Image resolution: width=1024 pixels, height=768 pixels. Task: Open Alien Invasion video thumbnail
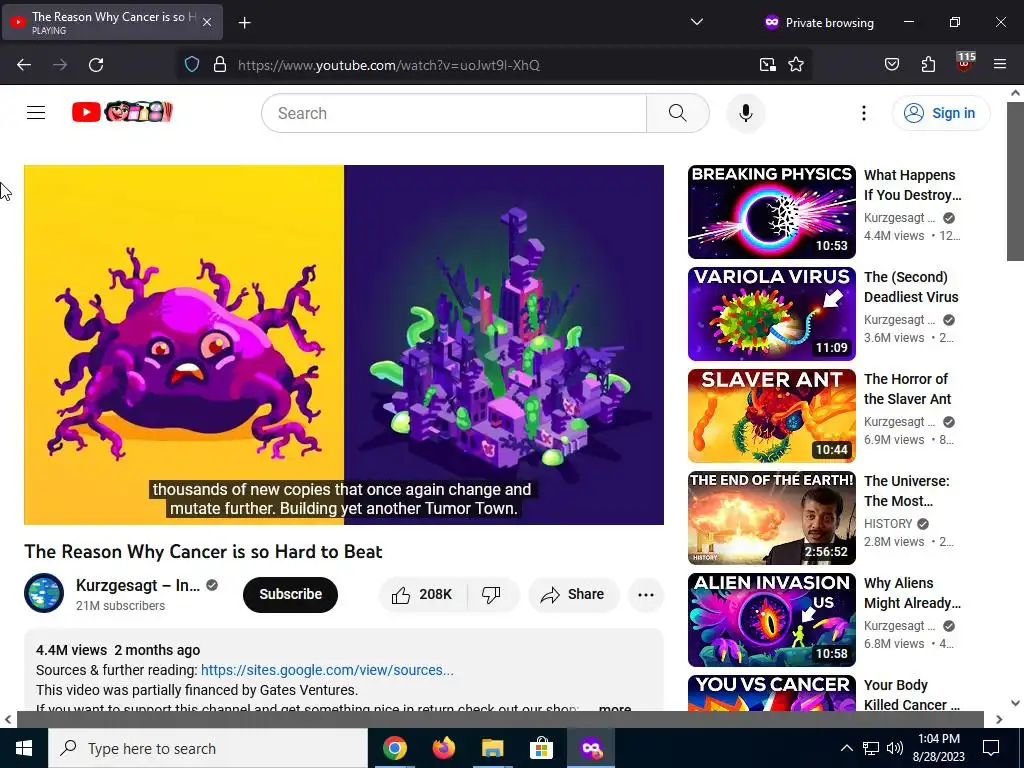coord(771,620)
